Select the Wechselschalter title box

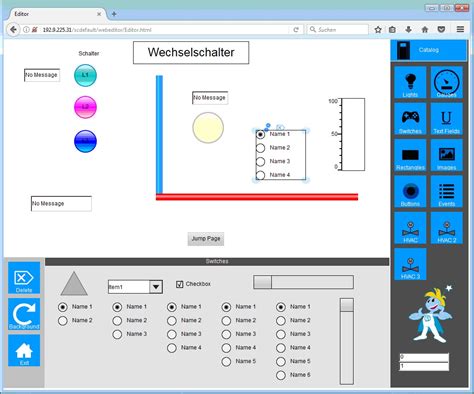tap(191, 53)
